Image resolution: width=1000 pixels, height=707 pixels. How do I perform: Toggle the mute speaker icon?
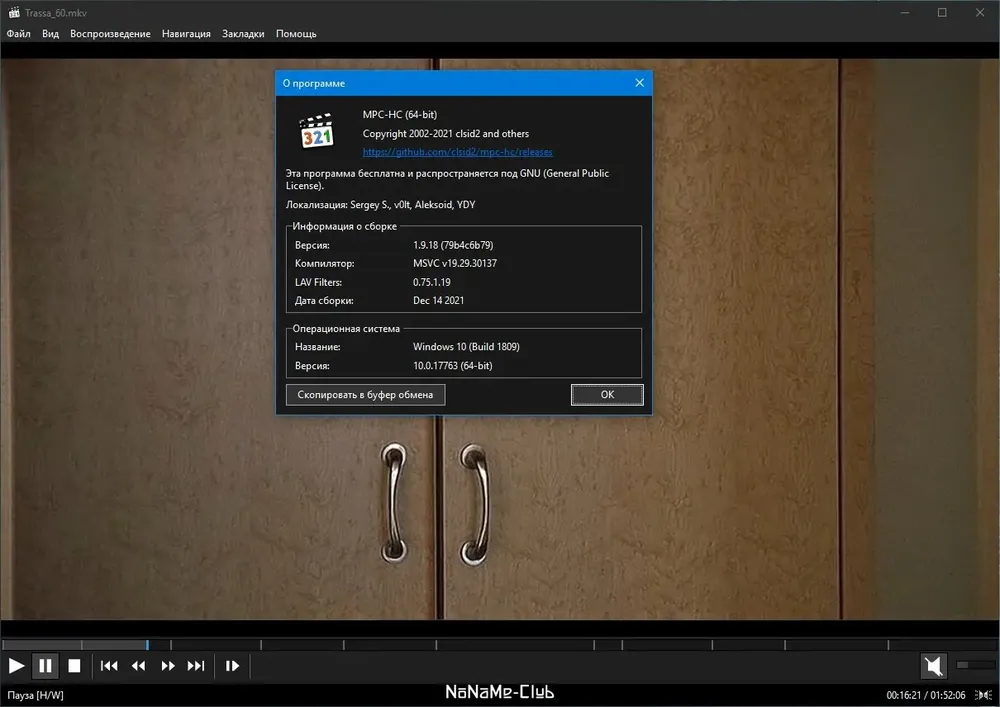pos(934,666)
